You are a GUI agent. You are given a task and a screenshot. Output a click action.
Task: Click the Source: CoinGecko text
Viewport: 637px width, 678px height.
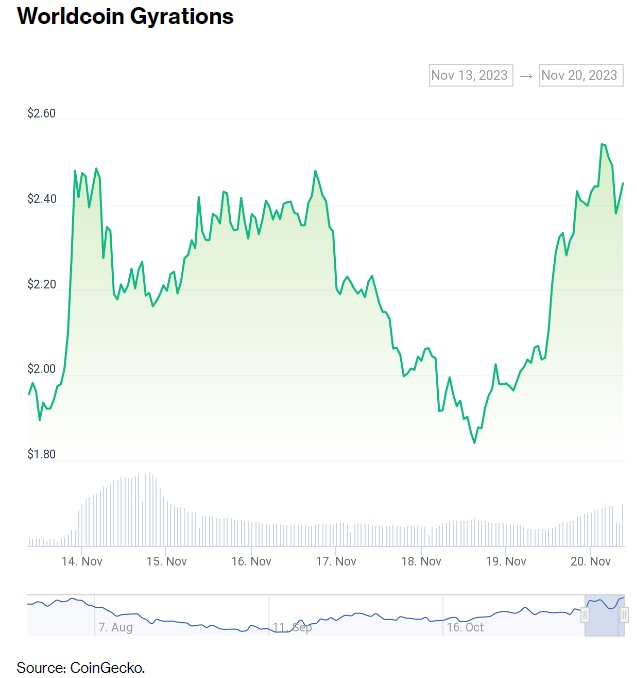coord(81,666)
